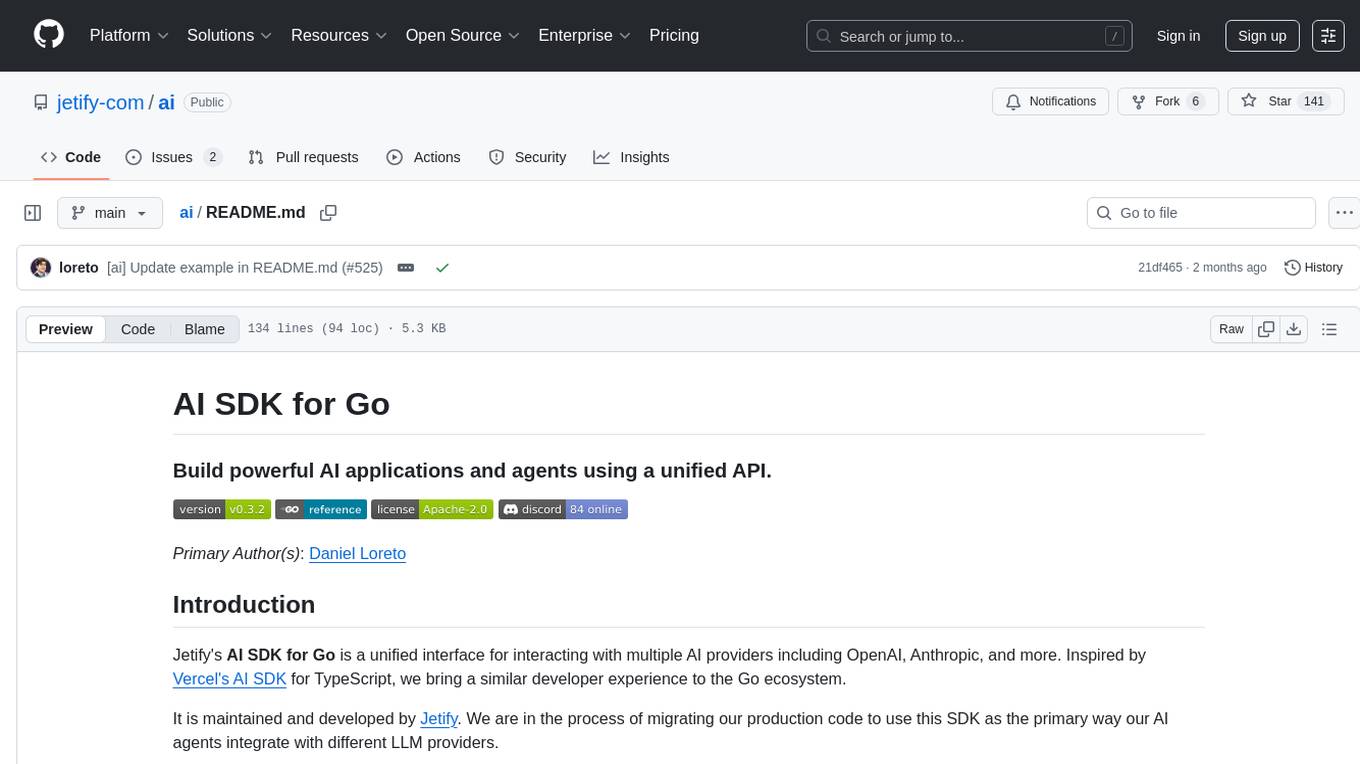The width and height of the screenshot is (1360, 764).
Task: Open the GitHub home logo
Action: 49,35
